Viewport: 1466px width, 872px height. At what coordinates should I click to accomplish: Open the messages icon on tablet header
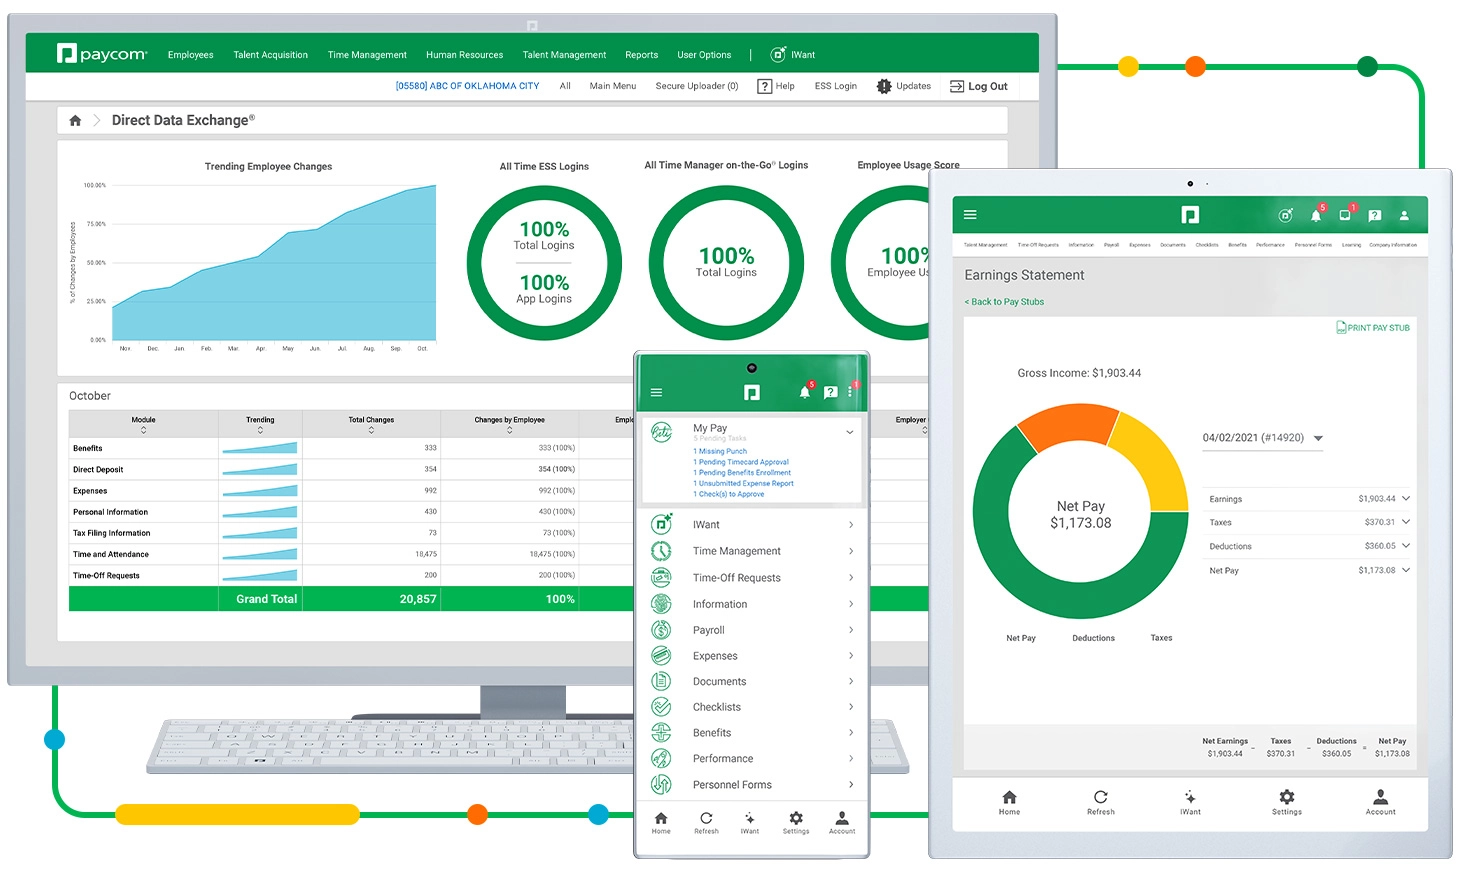[1345, 215]
